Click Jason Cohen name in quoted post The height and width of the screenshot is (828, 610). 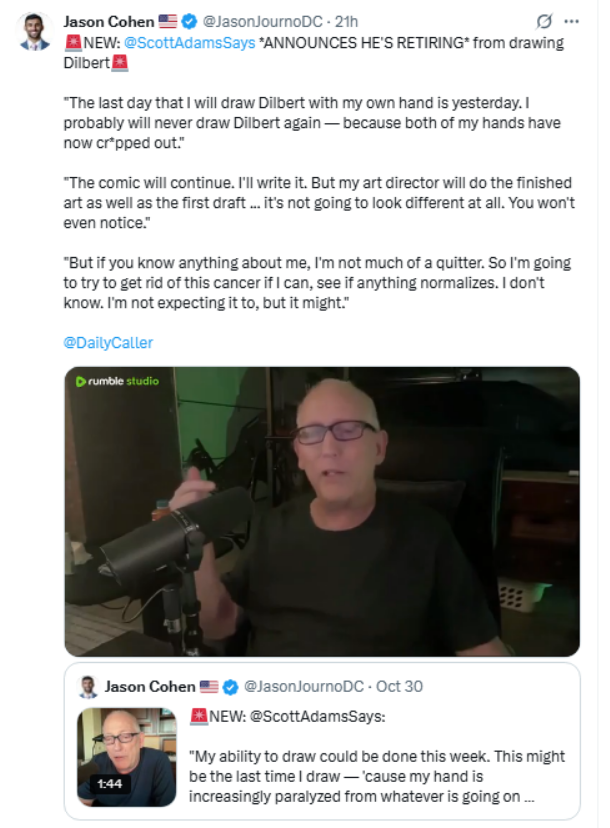150,687
